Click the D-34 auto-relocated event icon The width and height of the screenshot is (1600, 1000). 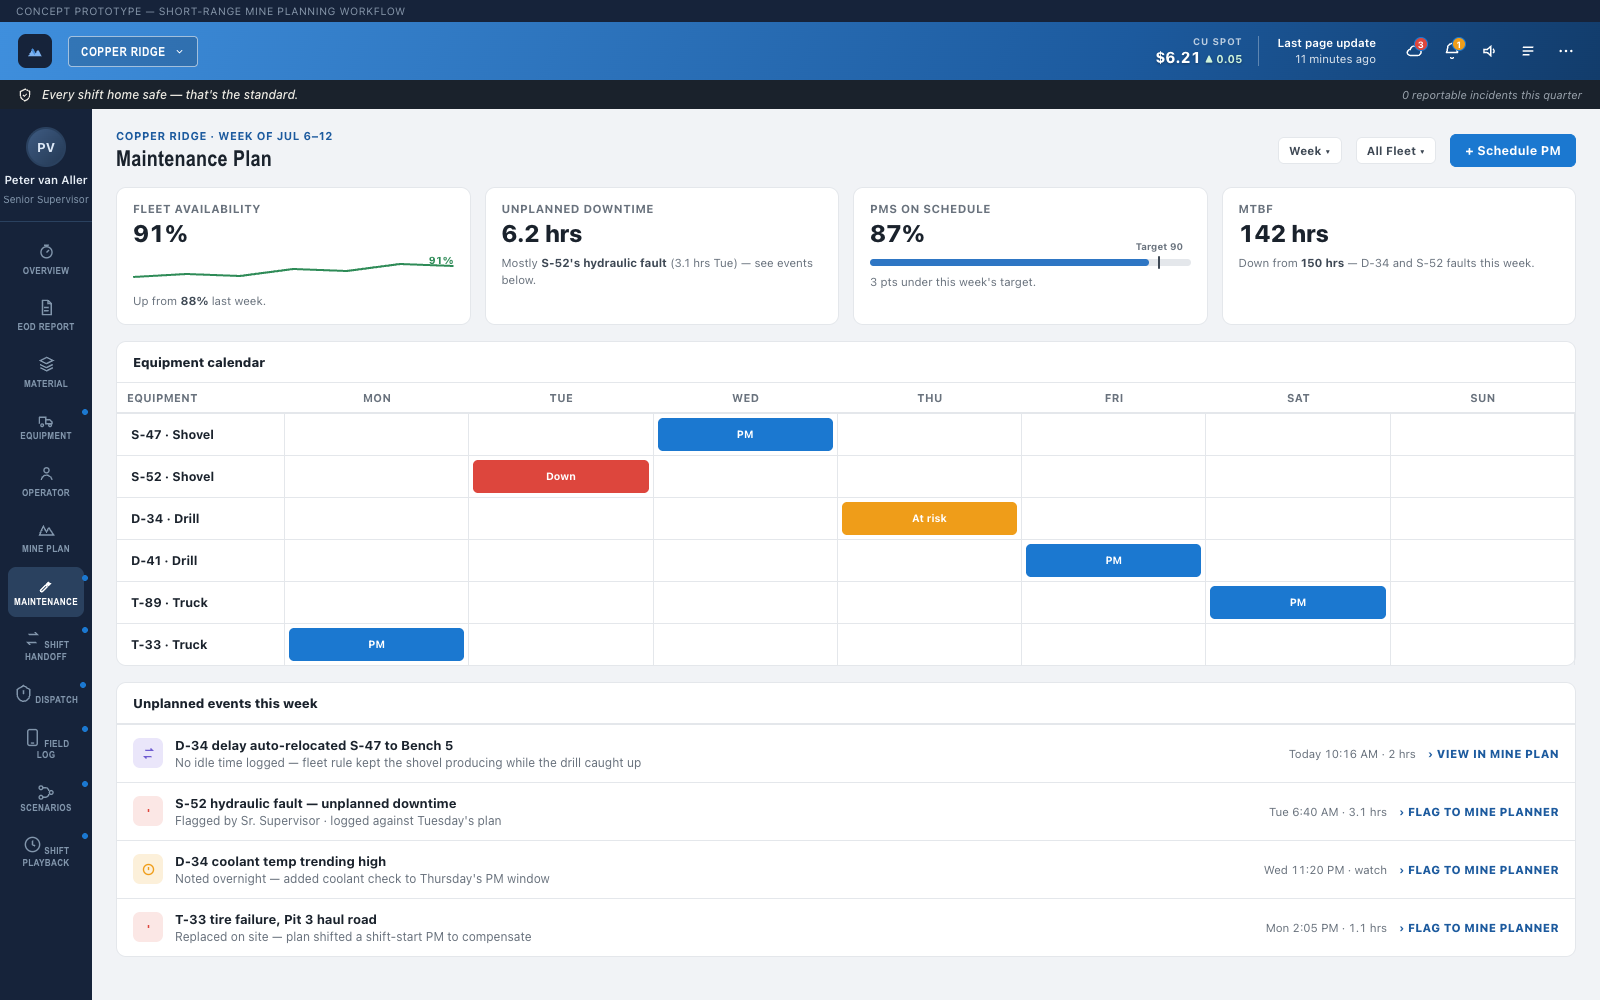coord(148,753)
